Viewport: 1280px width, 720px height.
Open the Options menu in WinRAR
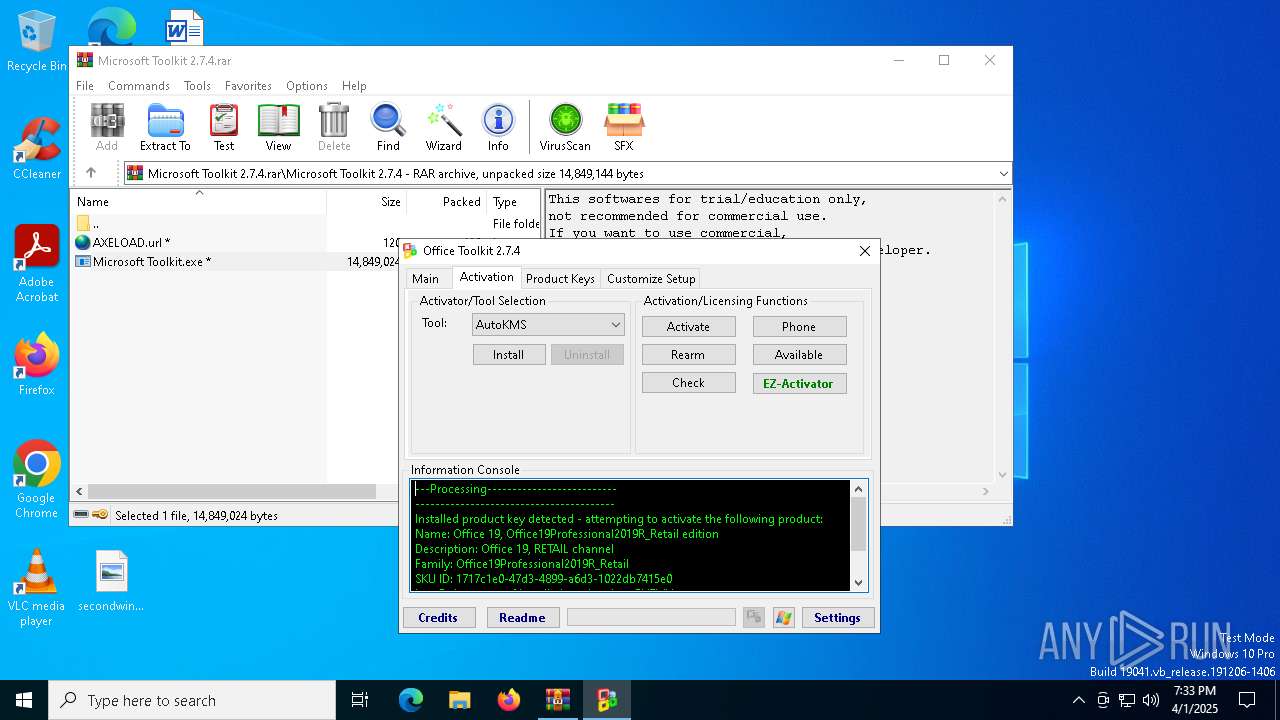307,86
